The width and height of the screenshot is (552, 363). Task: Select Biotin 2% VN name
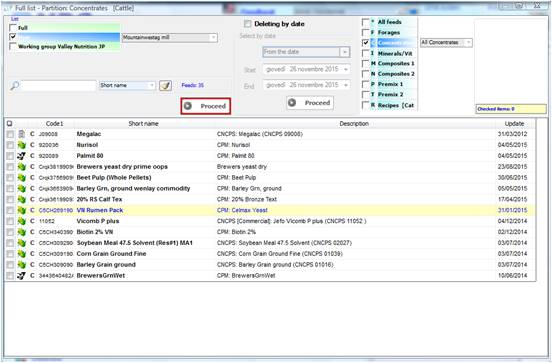tap(95, 232)
